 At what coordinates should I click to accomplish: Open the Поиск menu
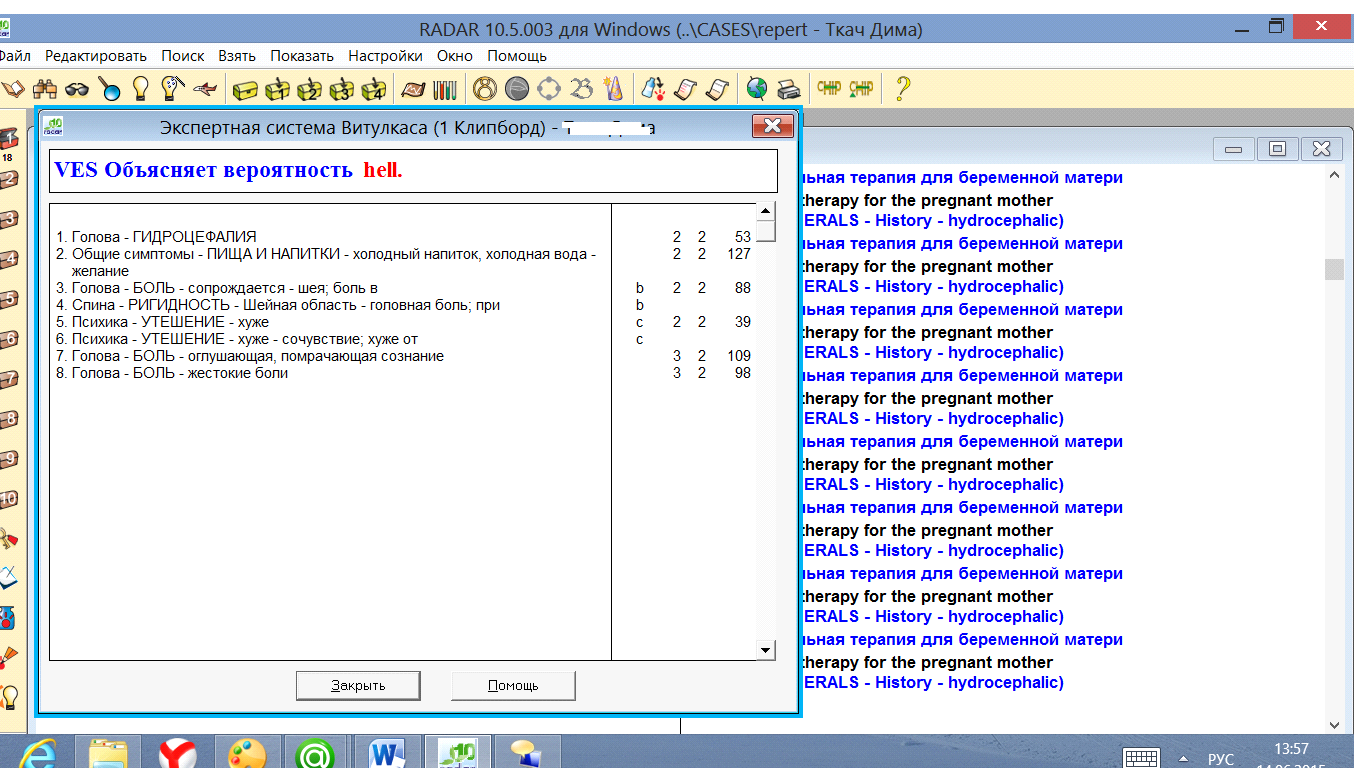point(182,56)
